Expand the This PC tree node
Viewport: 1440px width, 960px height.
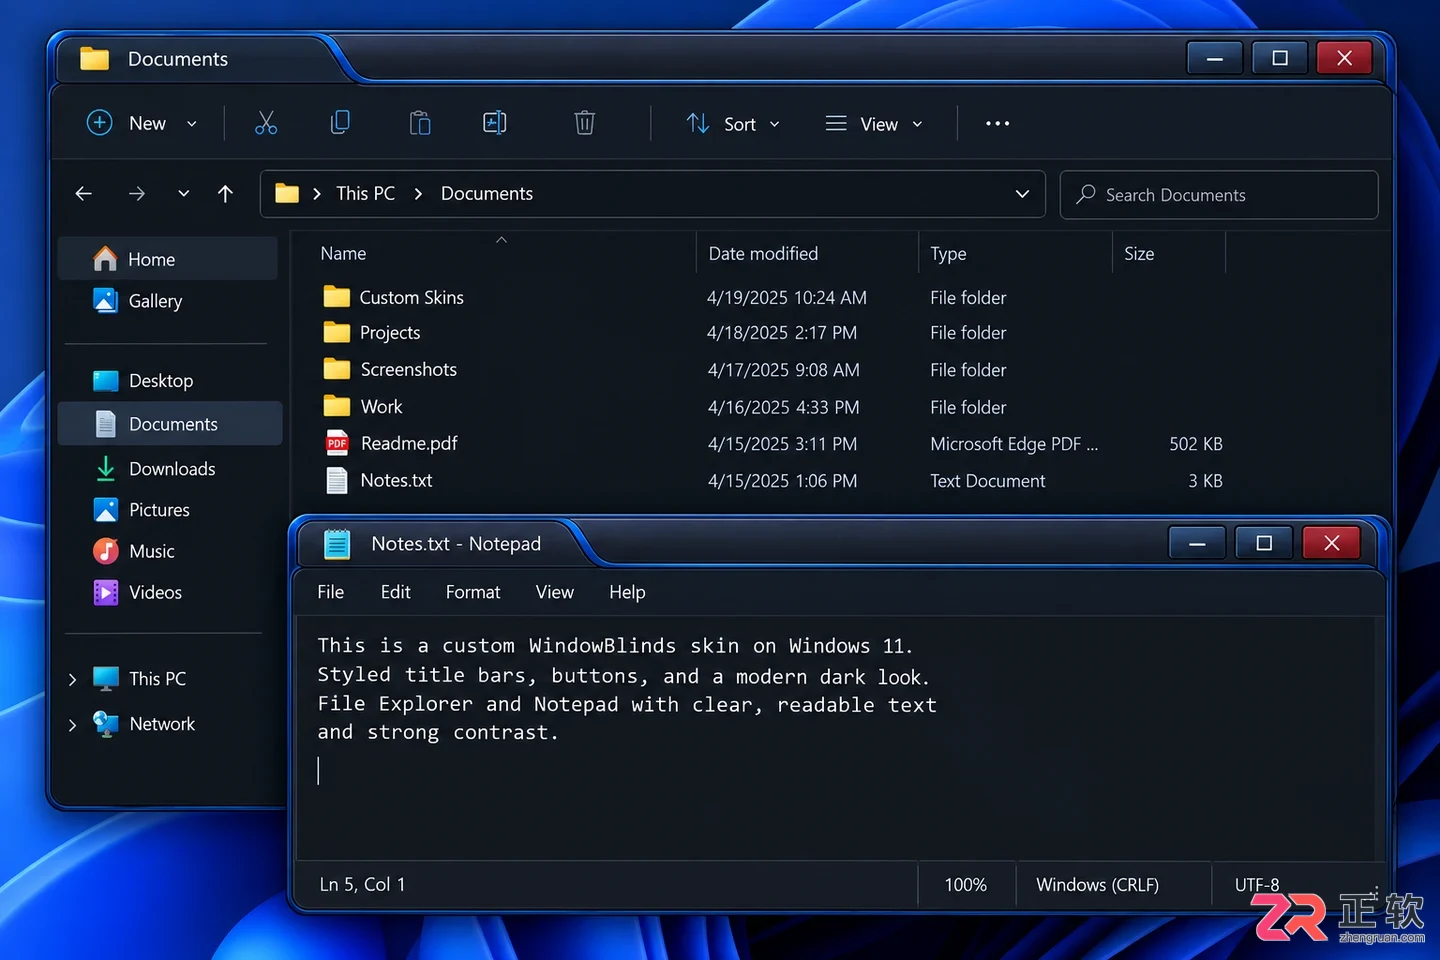72,679
